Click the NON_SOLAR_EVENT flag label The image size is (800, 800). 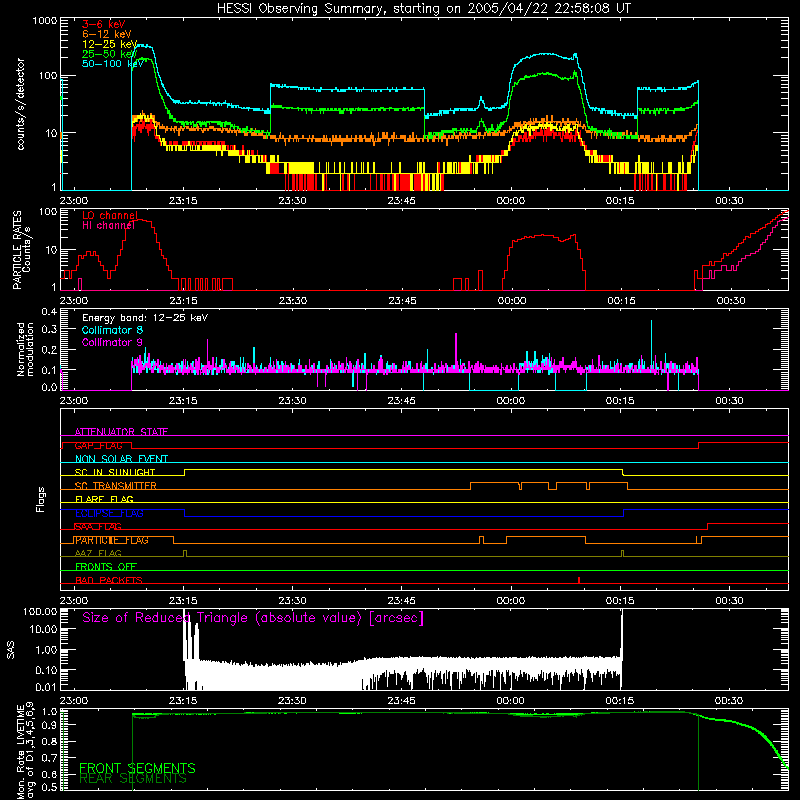[x=121, y=459]
